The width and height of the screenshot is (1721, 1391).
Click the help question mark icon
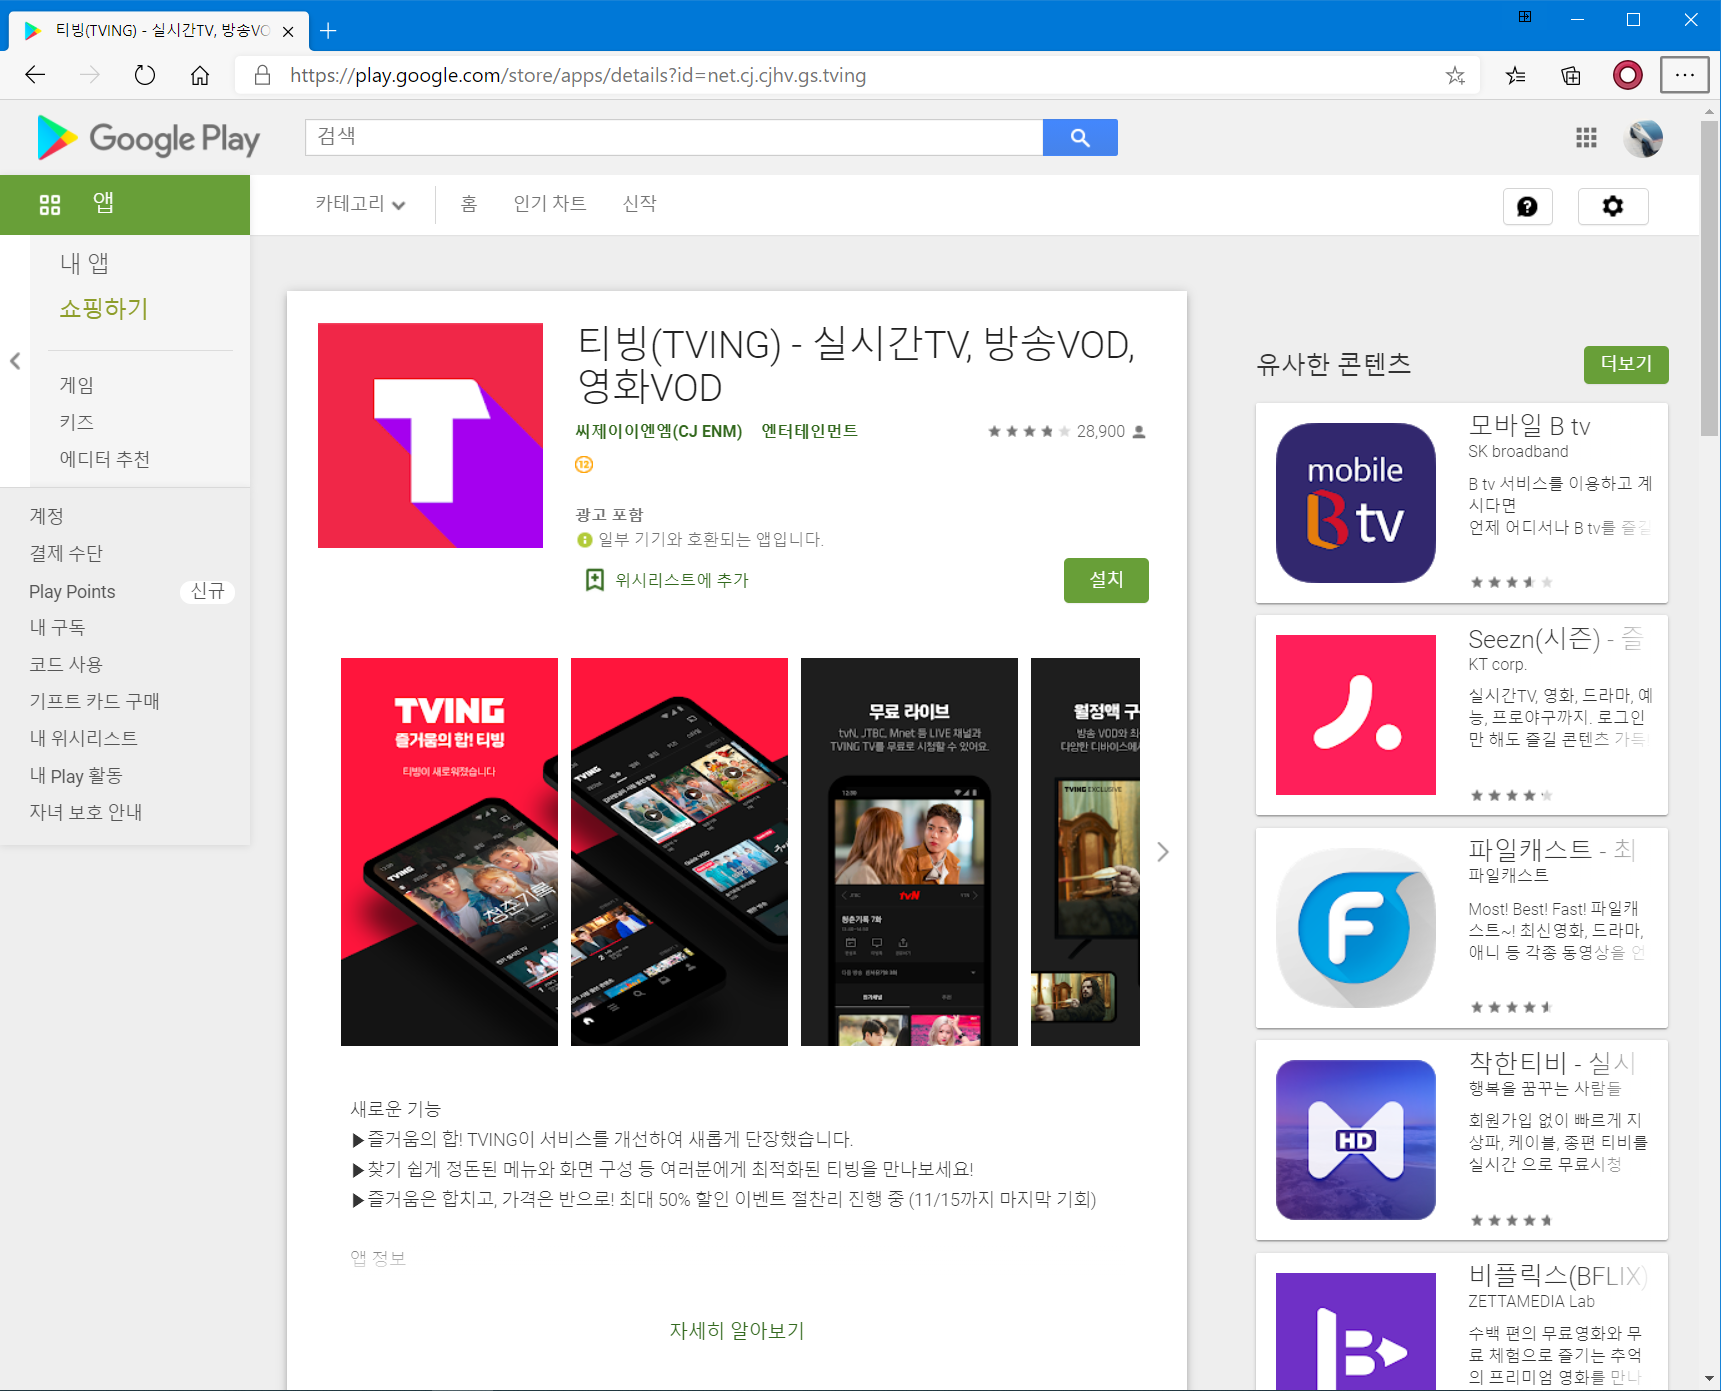point(1527,206)
